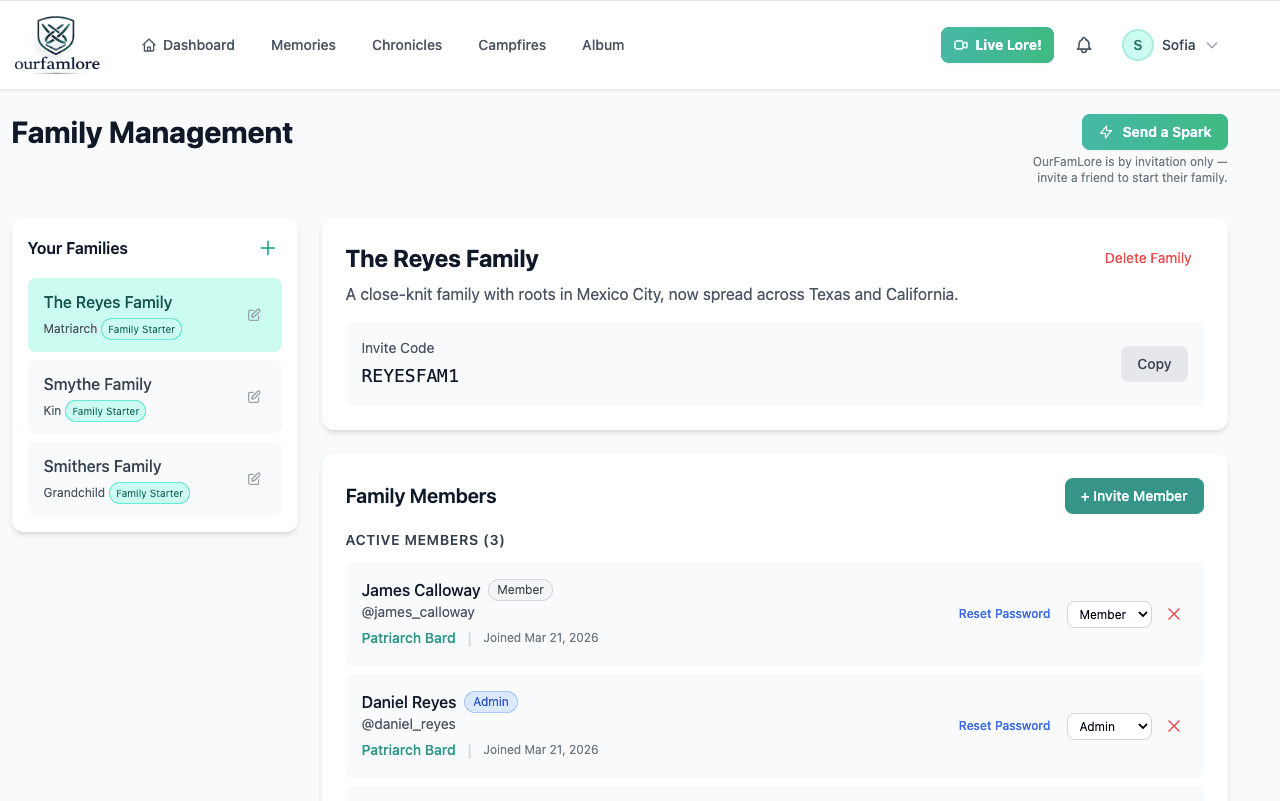Click the edit pencil for Smithers Family
This screenshot has width=1280, height=801.
tap(253, 478)
